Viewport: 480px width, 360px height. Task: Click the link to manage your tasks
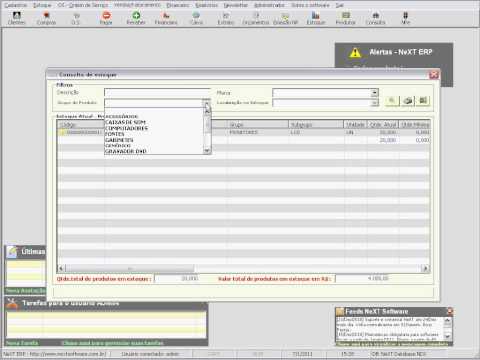tap(113, 343)
